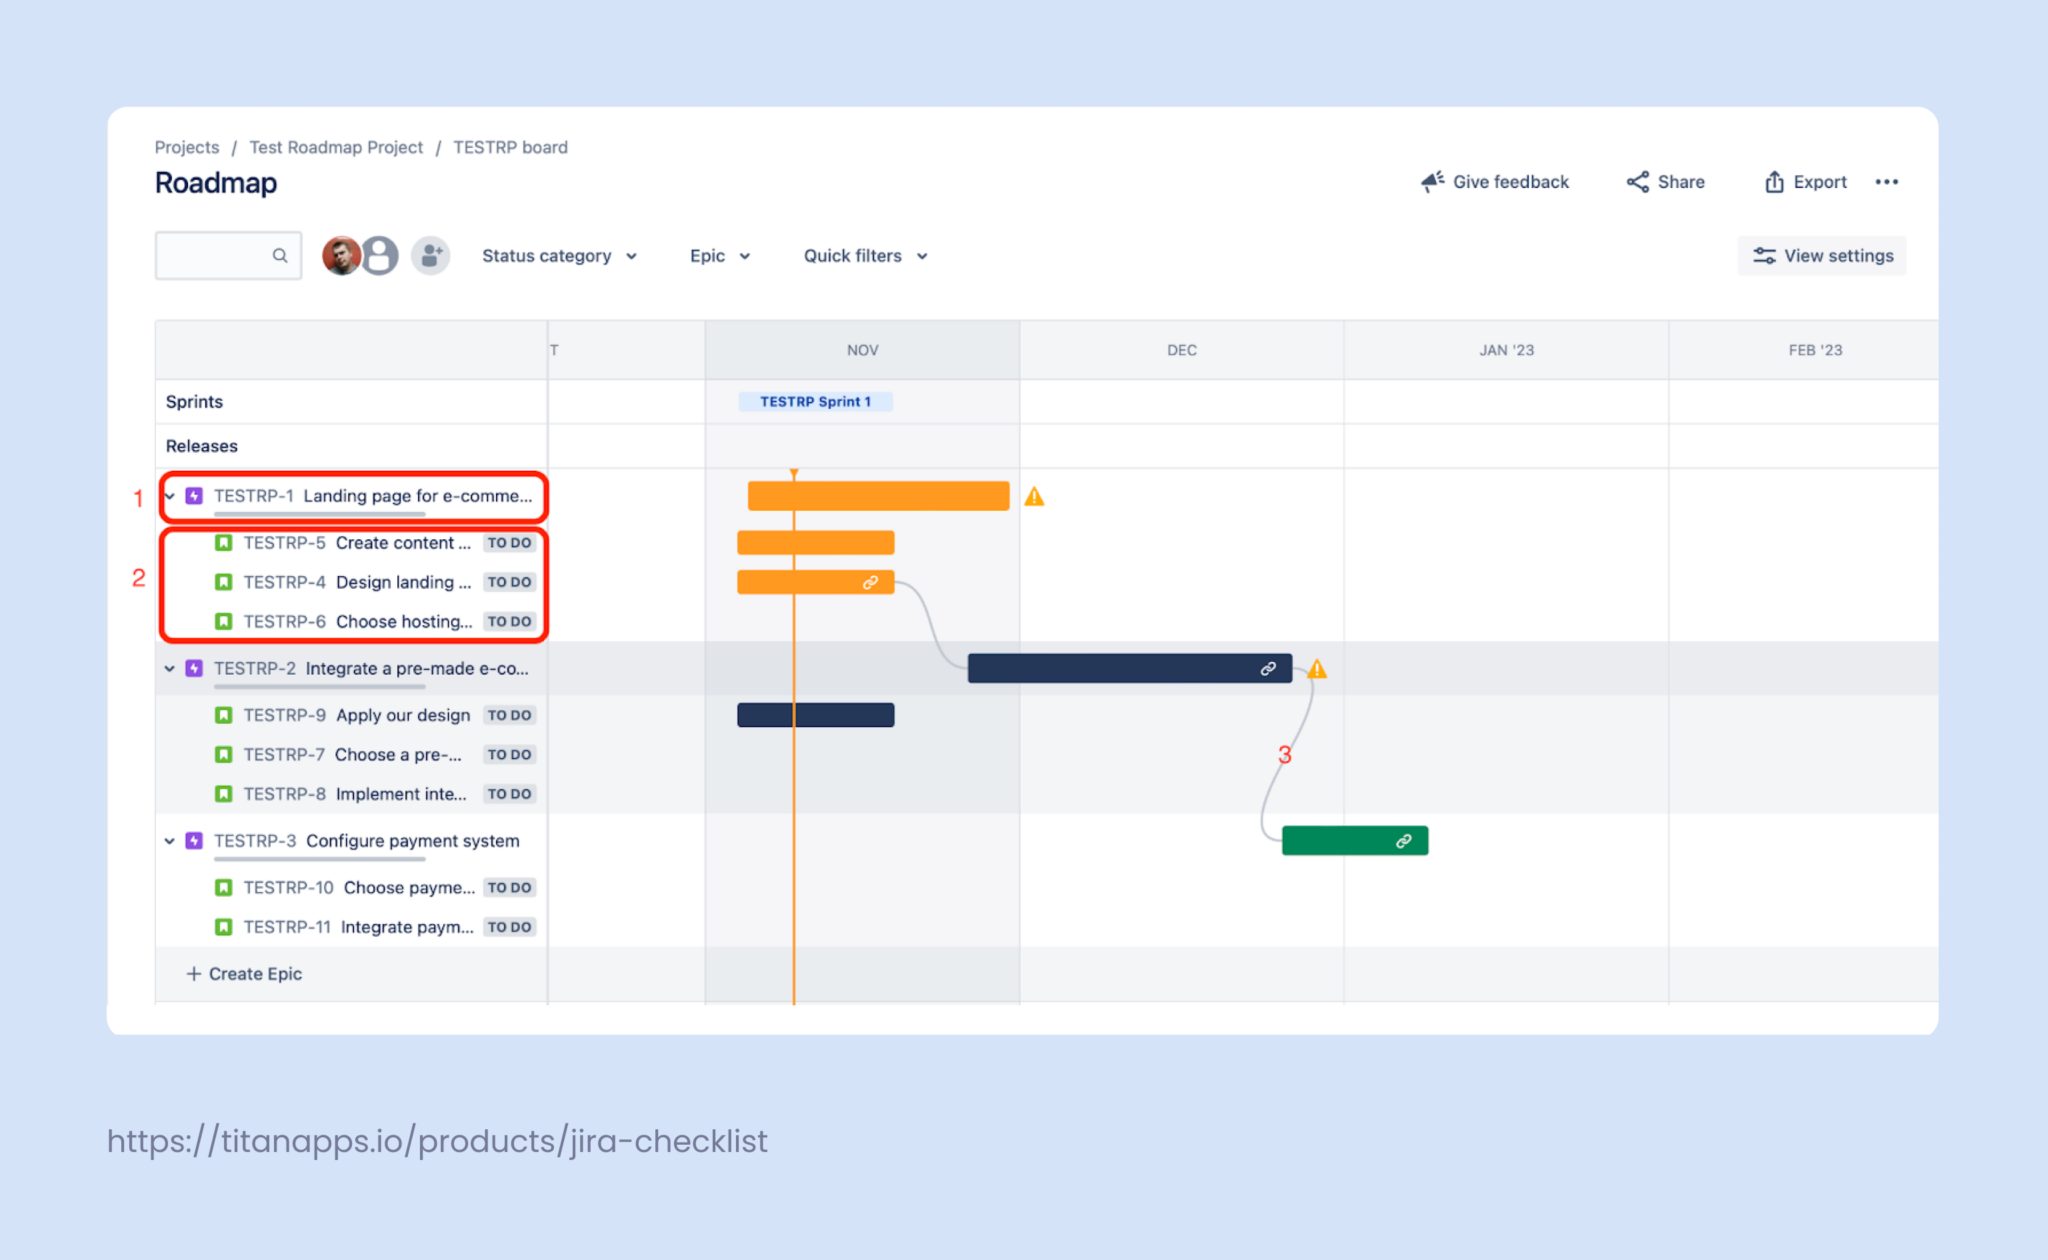Open the Projects breadcrumb link

point(186,146)
